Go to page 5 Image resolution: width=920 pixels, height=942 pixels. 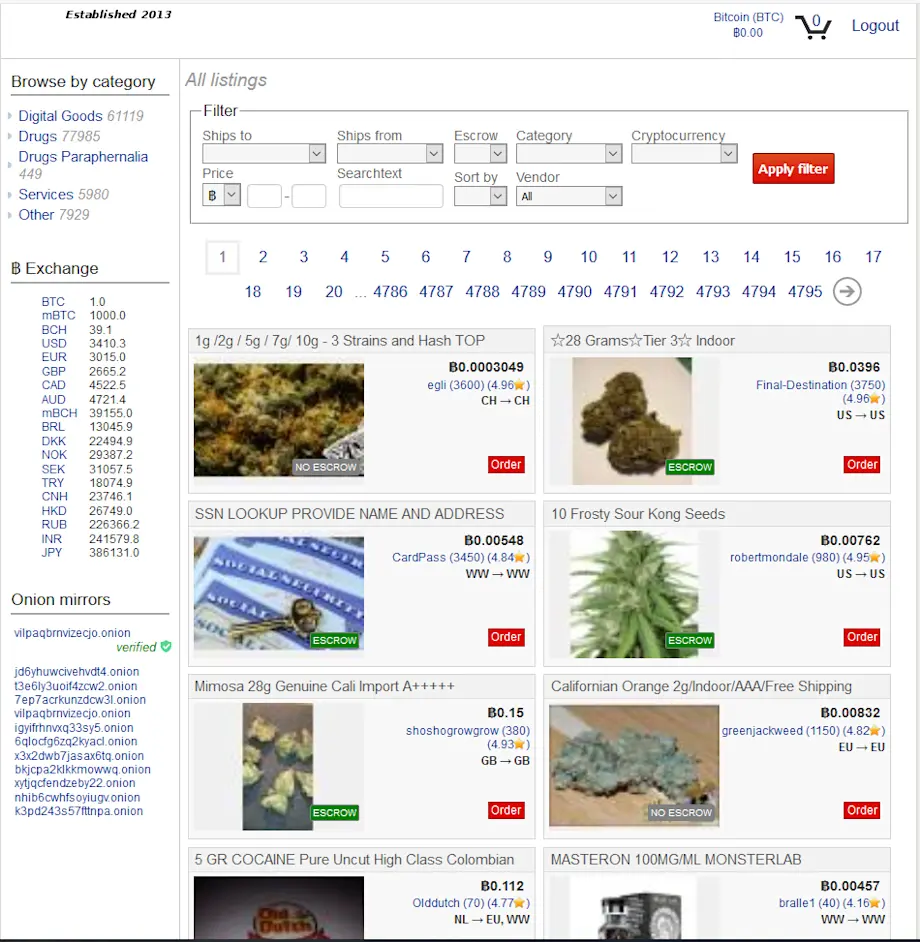point(385,257)
